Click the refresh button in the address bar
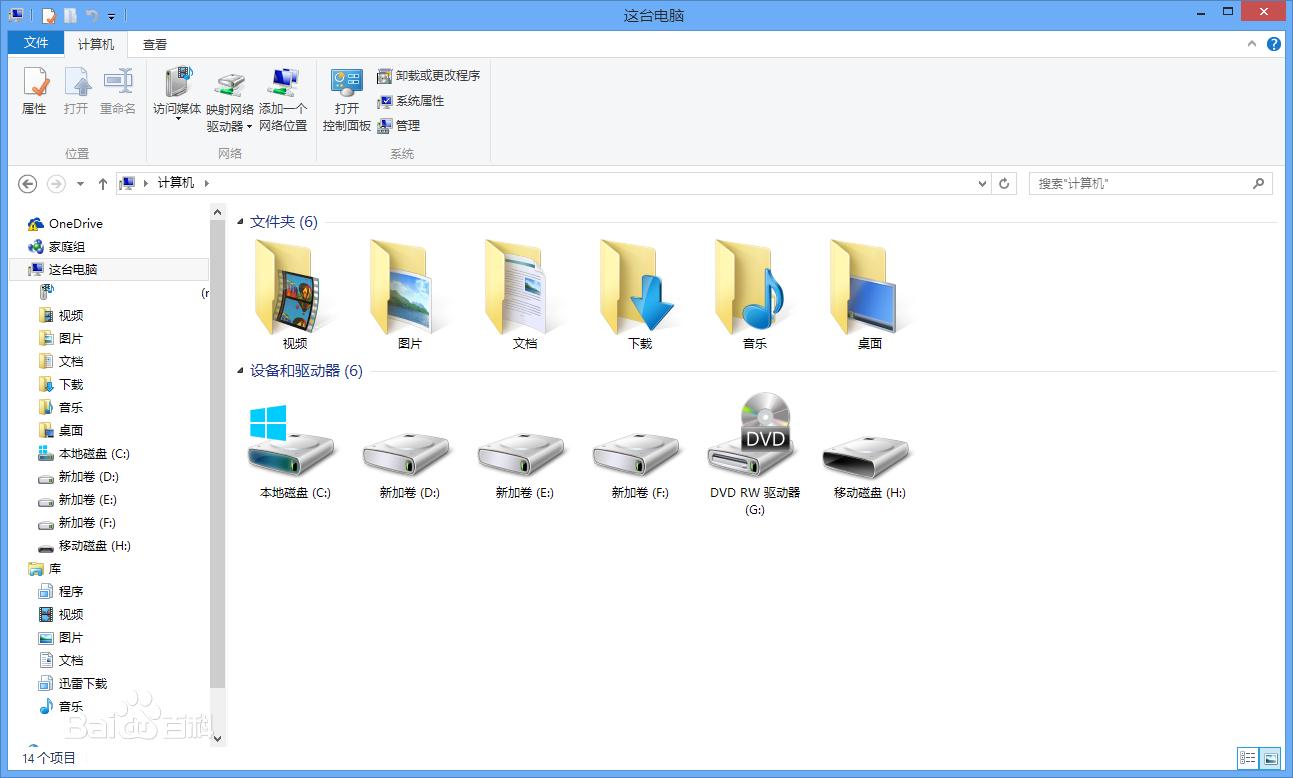Image resolution: width=1293 pixels, height=778 pixels. pyautogui.click(x=1004, y=183)
